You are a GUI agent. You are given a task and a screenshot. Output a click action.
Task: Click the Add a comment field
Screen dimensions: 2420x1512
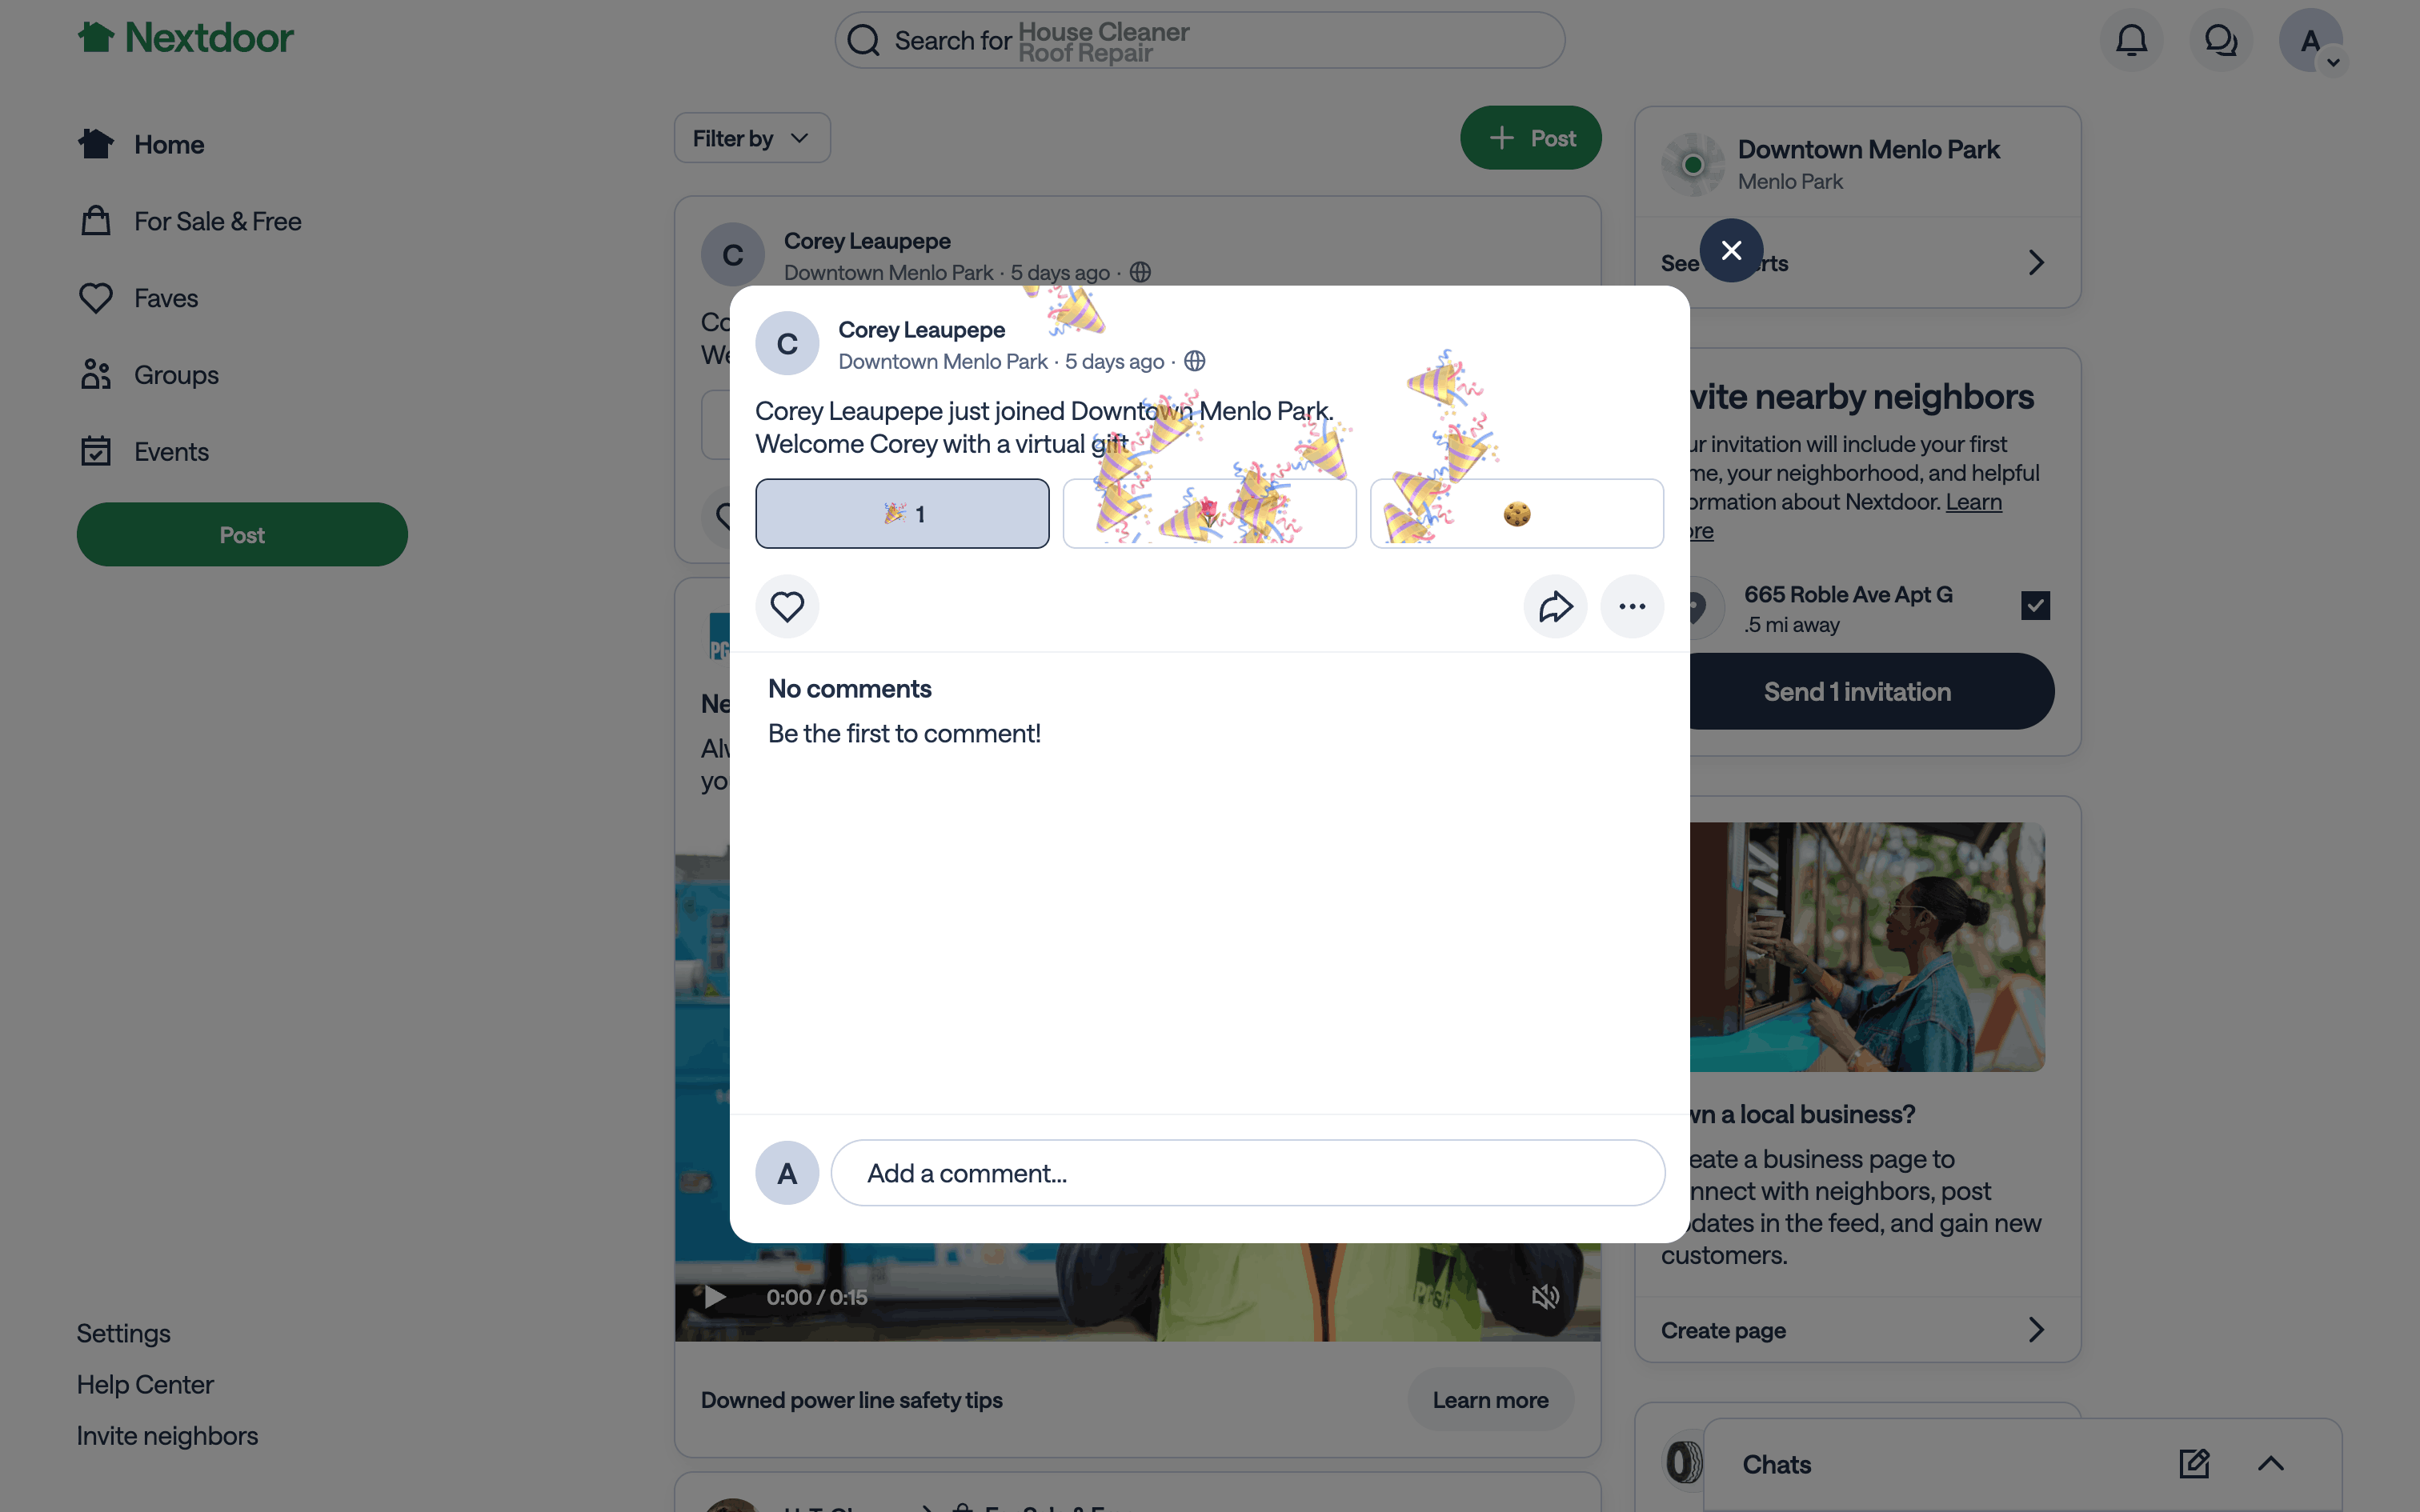pyautogui.click(x=1247, y=1173)
